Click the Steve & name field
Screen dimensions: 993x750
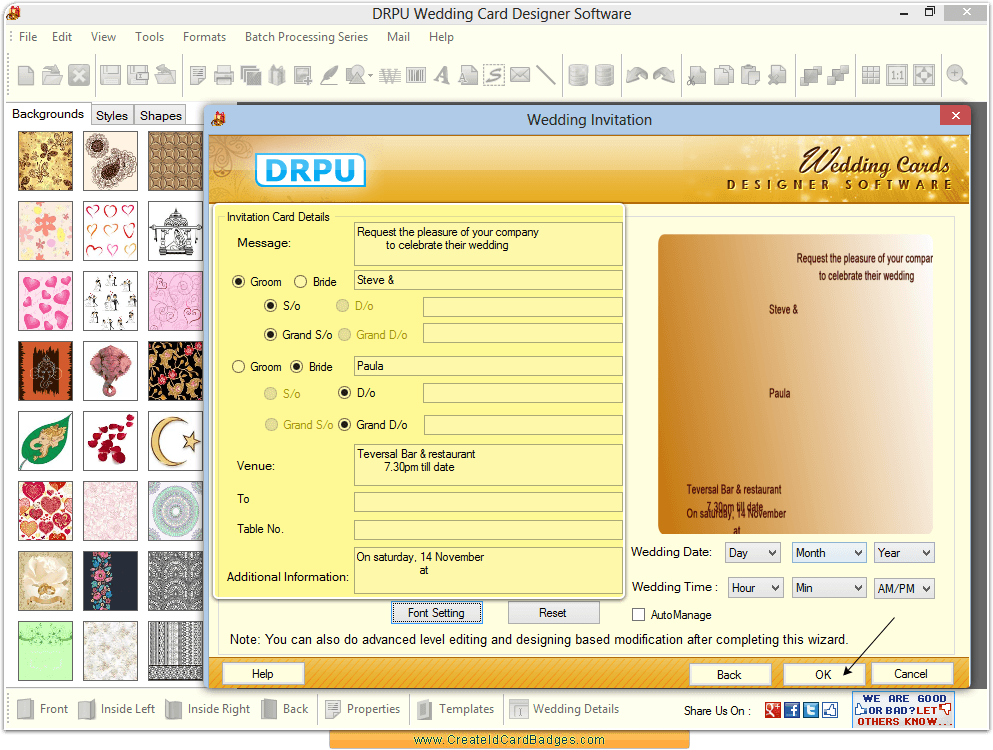point(488,280)
